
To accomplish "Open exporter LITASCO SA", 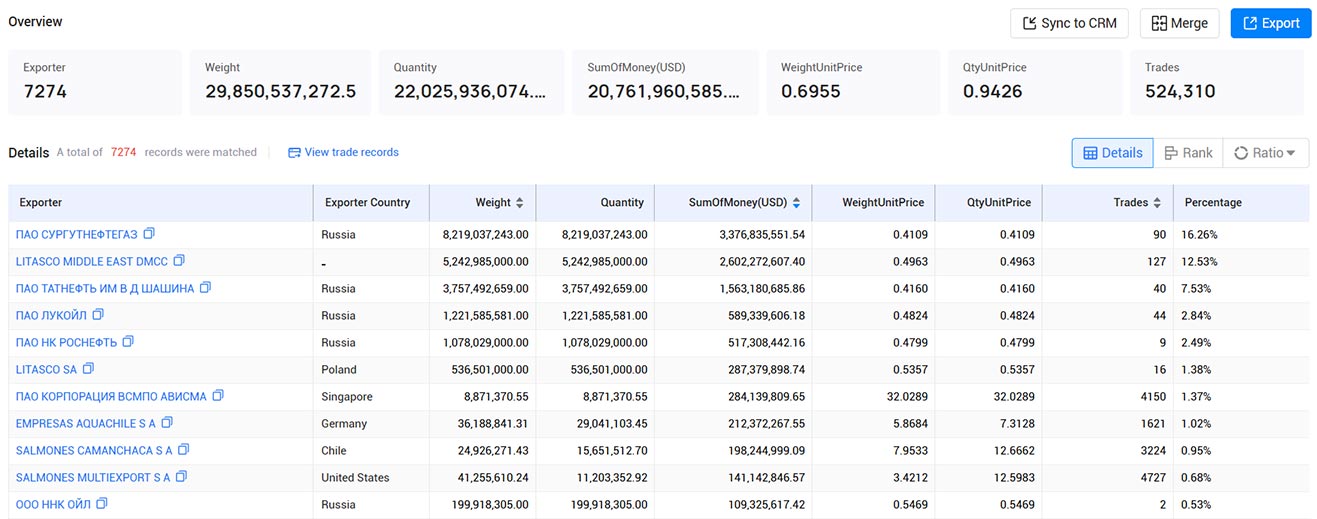I will click(x=46, y=369).
